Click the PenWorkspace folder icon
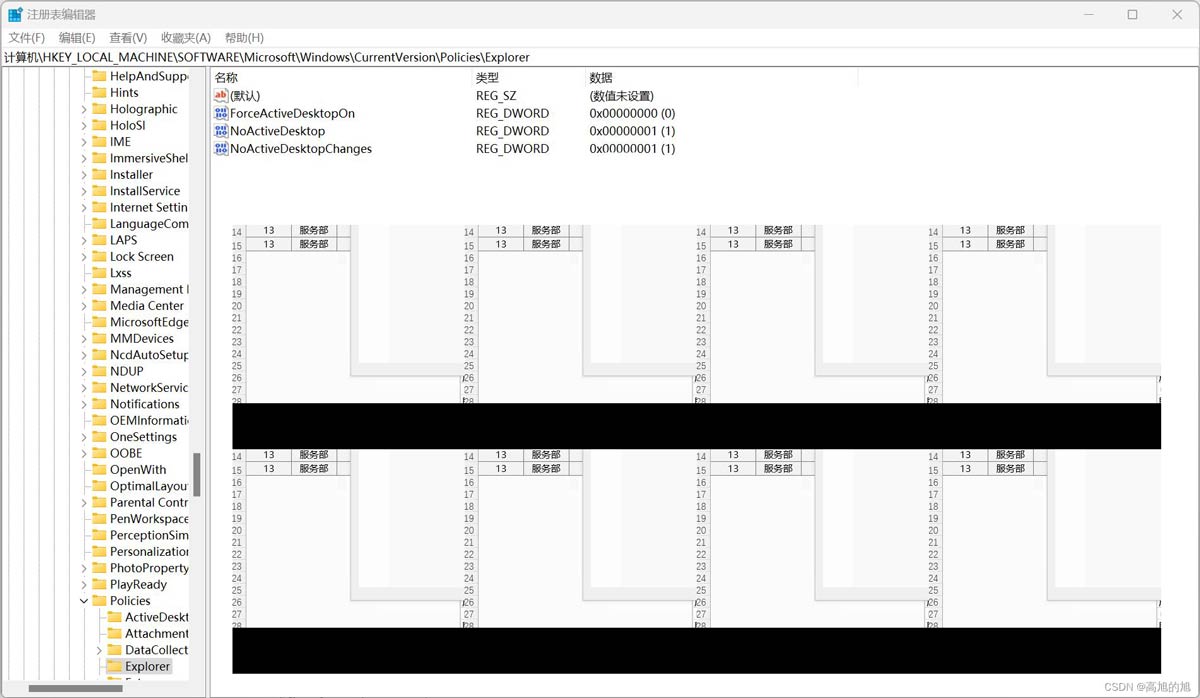Screen dimensions: 1200x698 [x=99, y=519]
